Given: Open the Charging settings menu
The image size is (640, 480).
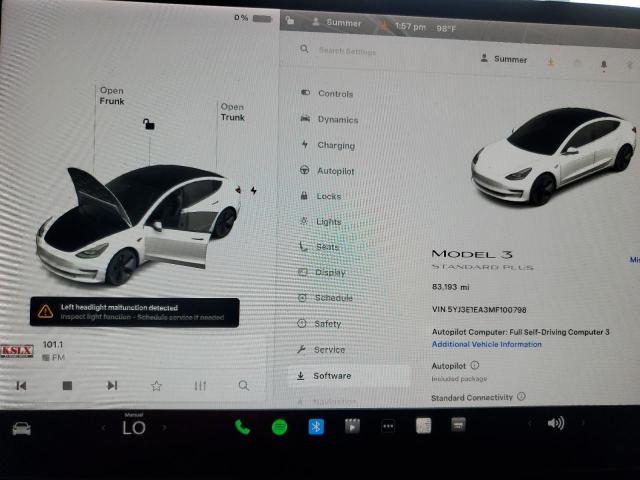Looking at the screenshot, I should [x=328, y=145].
